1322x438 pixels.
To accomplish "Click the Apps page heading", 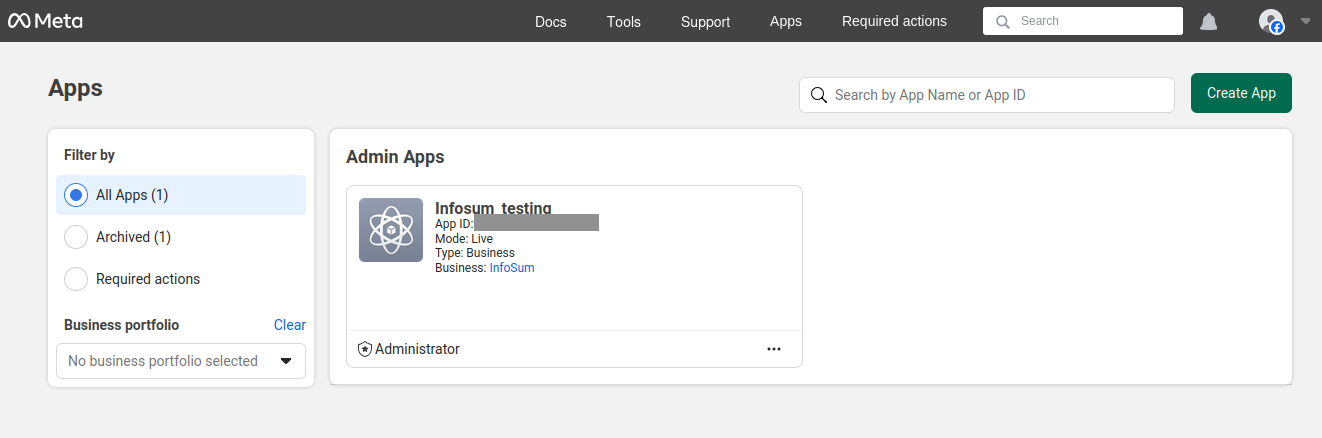I will tap(75, 88).
